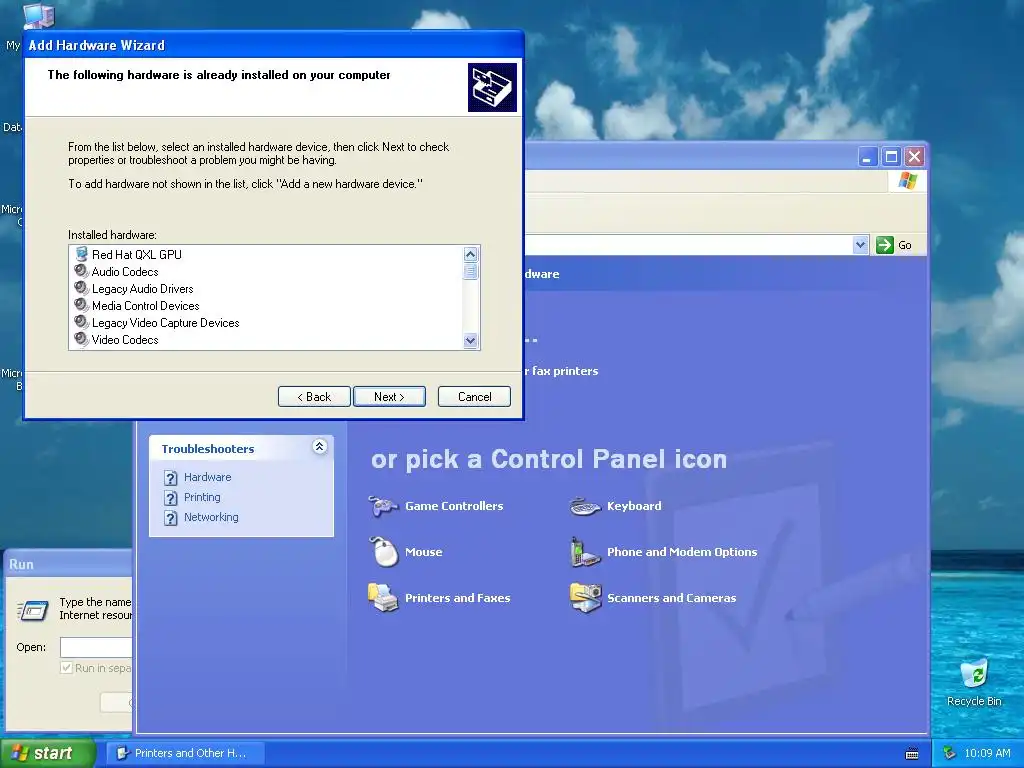The height and width of the screenshot is (768, 1024).
Task: Open Scanners and Cameras icon
Action: [x=585, y=598]
